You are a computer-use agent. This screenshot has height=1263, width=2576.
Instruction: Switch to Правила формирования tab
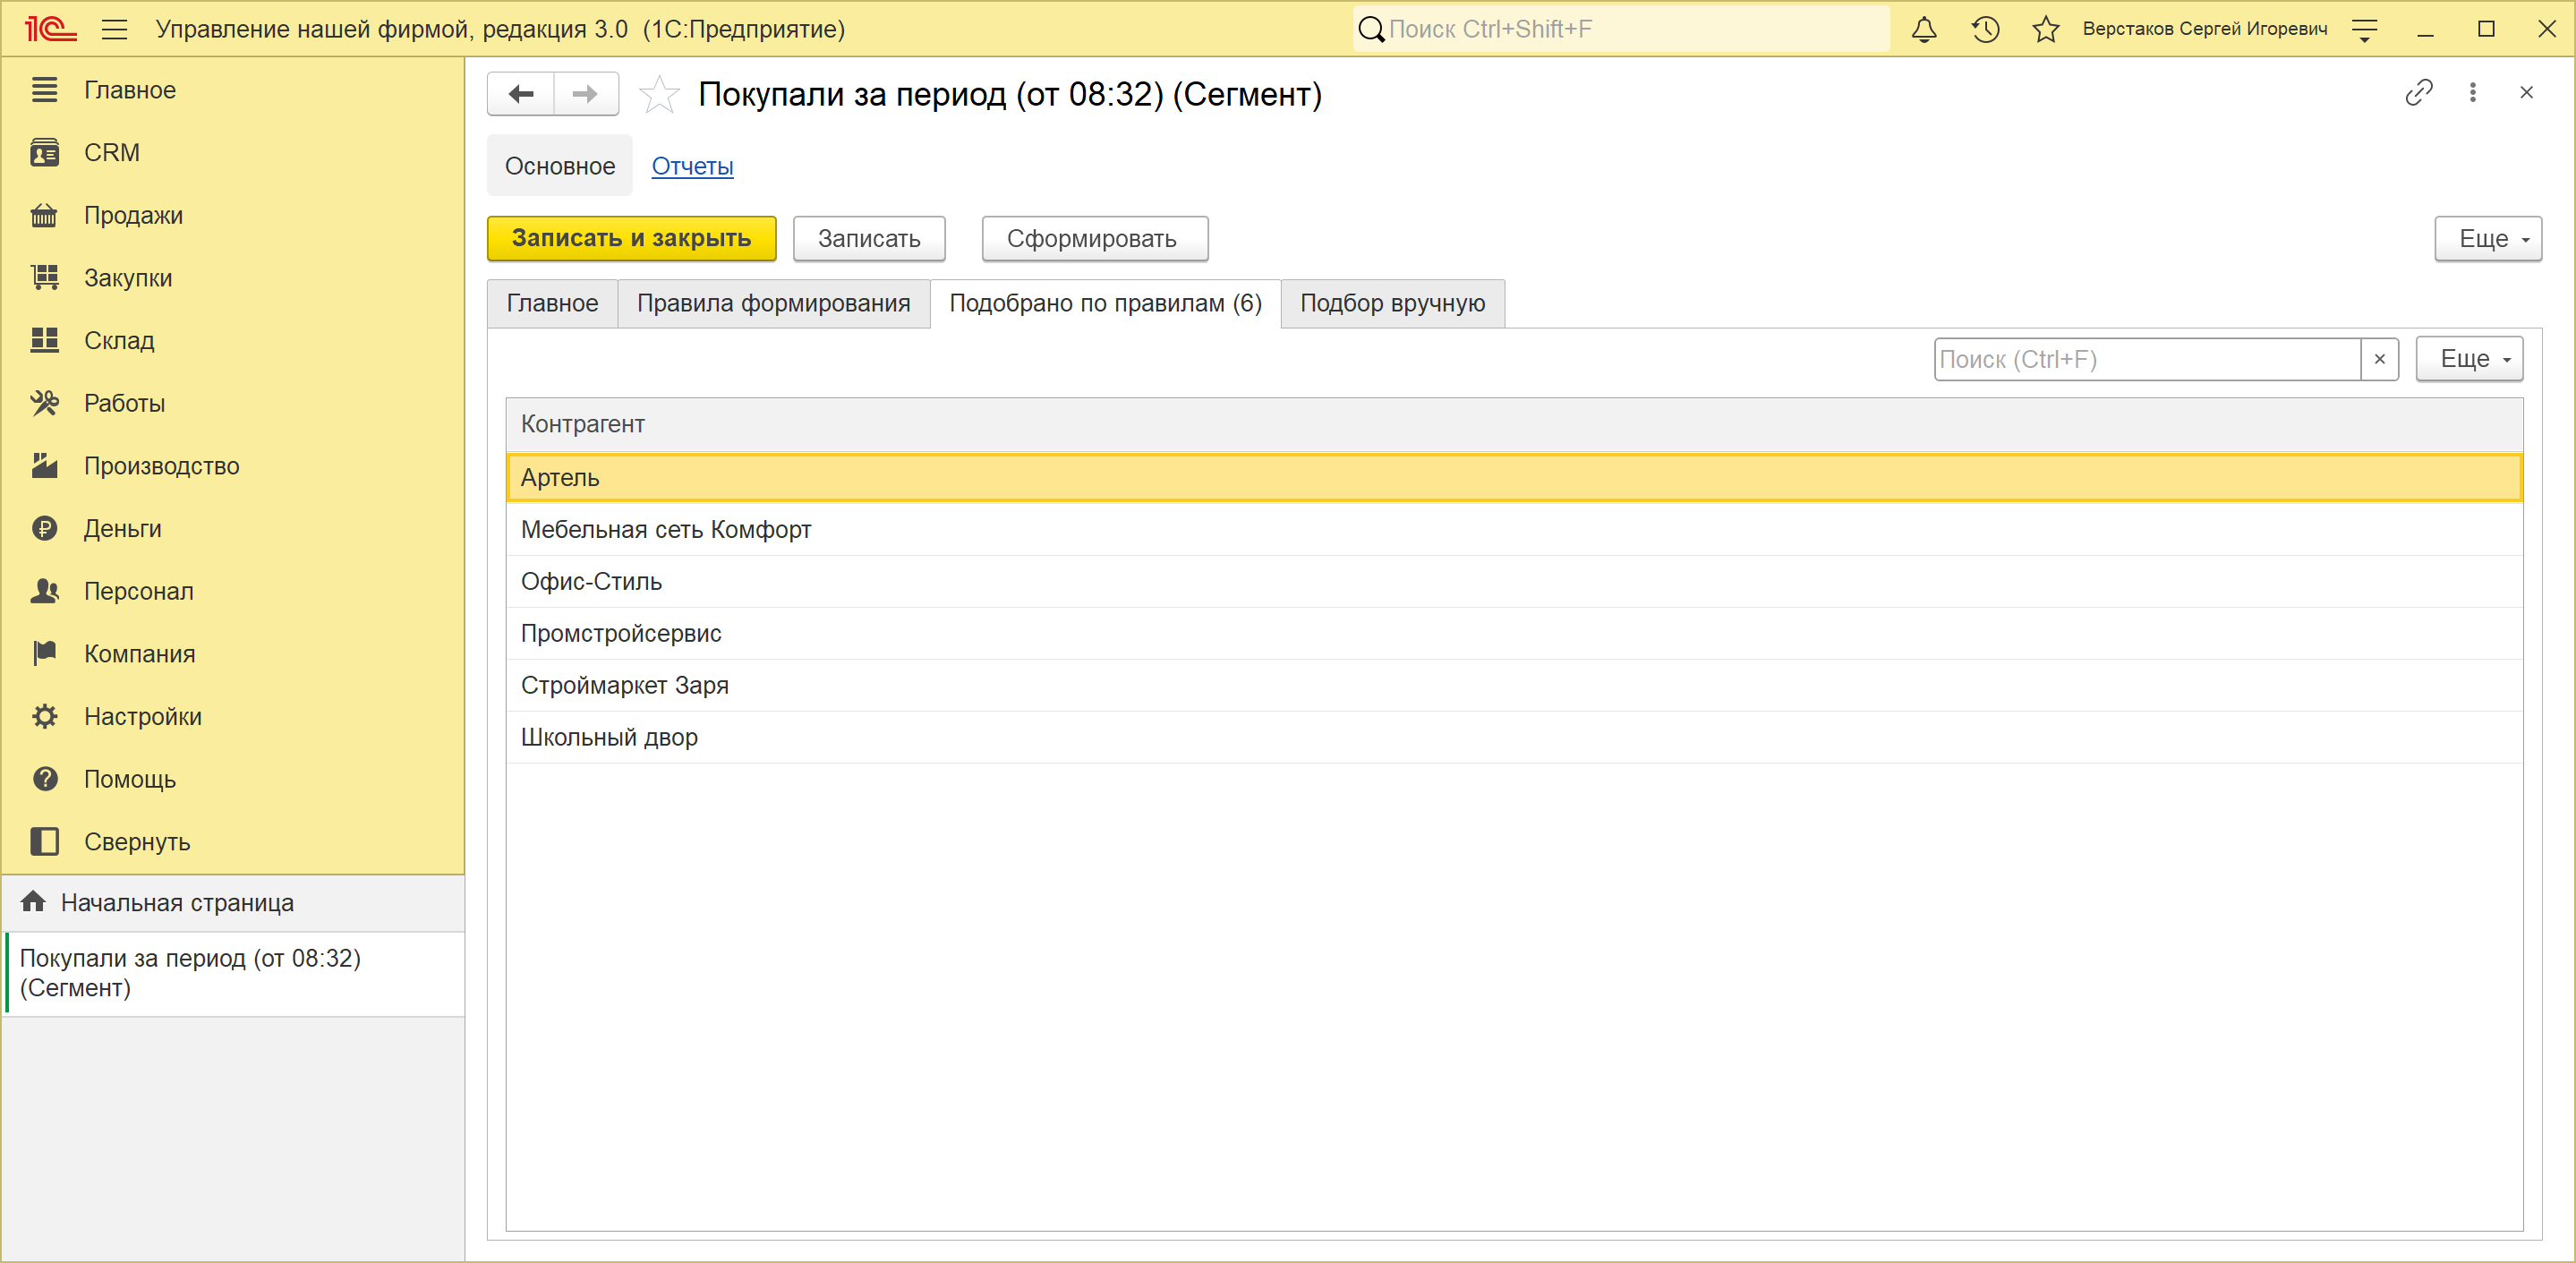pyautogui.click(x=773, y=303)
